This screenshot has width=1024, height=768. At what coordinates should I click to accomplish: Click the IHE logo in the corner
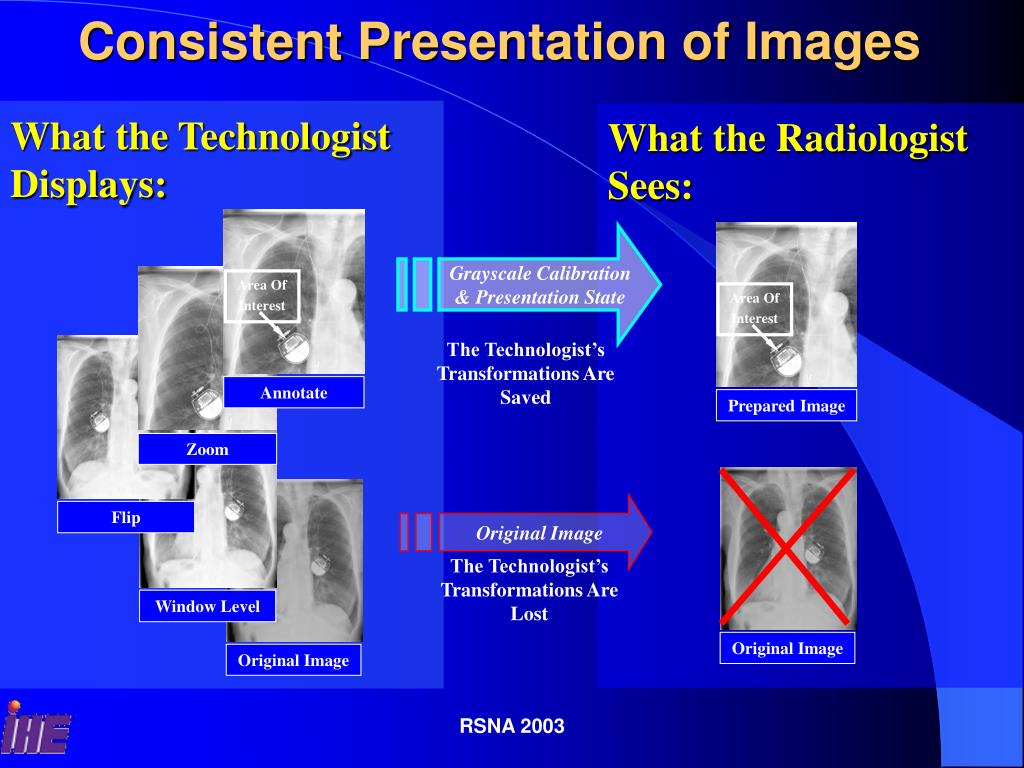point(36,728)
